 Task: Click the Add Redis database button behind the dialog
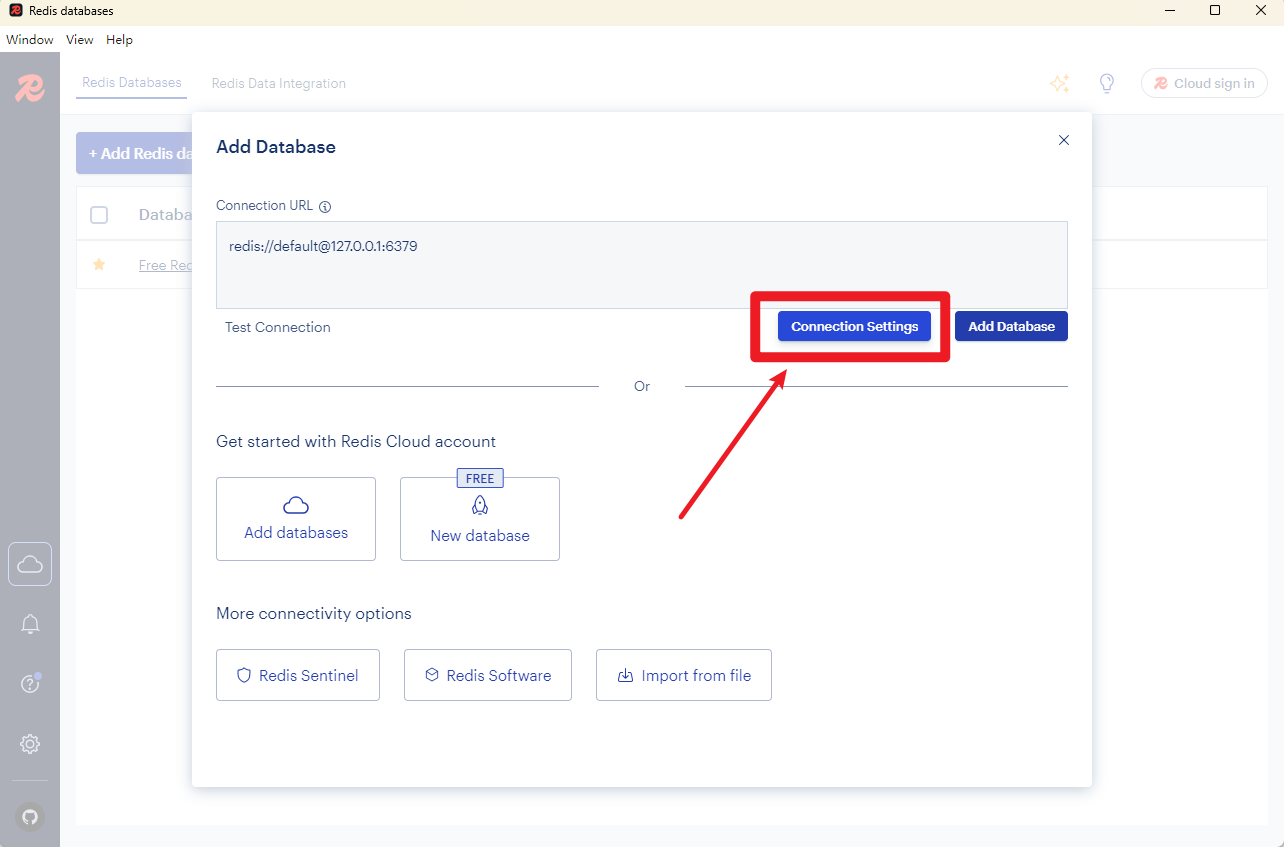click(x=134, y=153)
